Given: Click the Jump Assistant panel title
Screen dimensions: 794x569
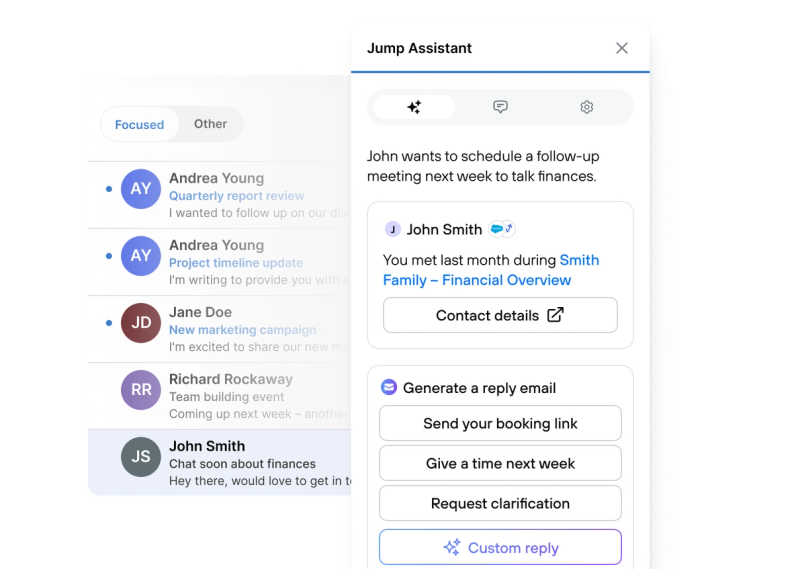Looking at the screenshot, I should (419, 48).
